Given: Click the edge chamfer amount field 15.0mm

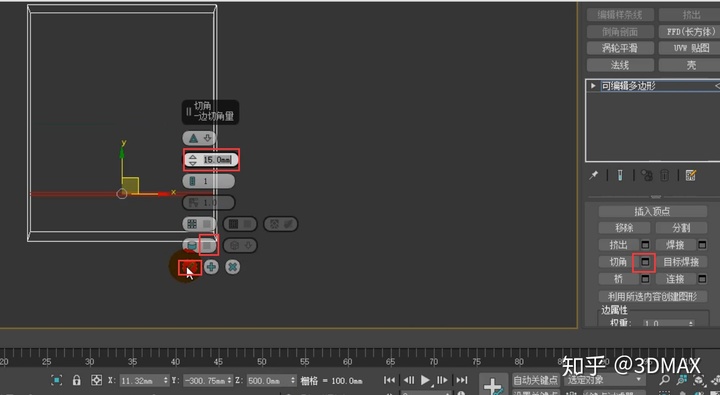Looking at the screenshot, I should click(x=218, y=159).
